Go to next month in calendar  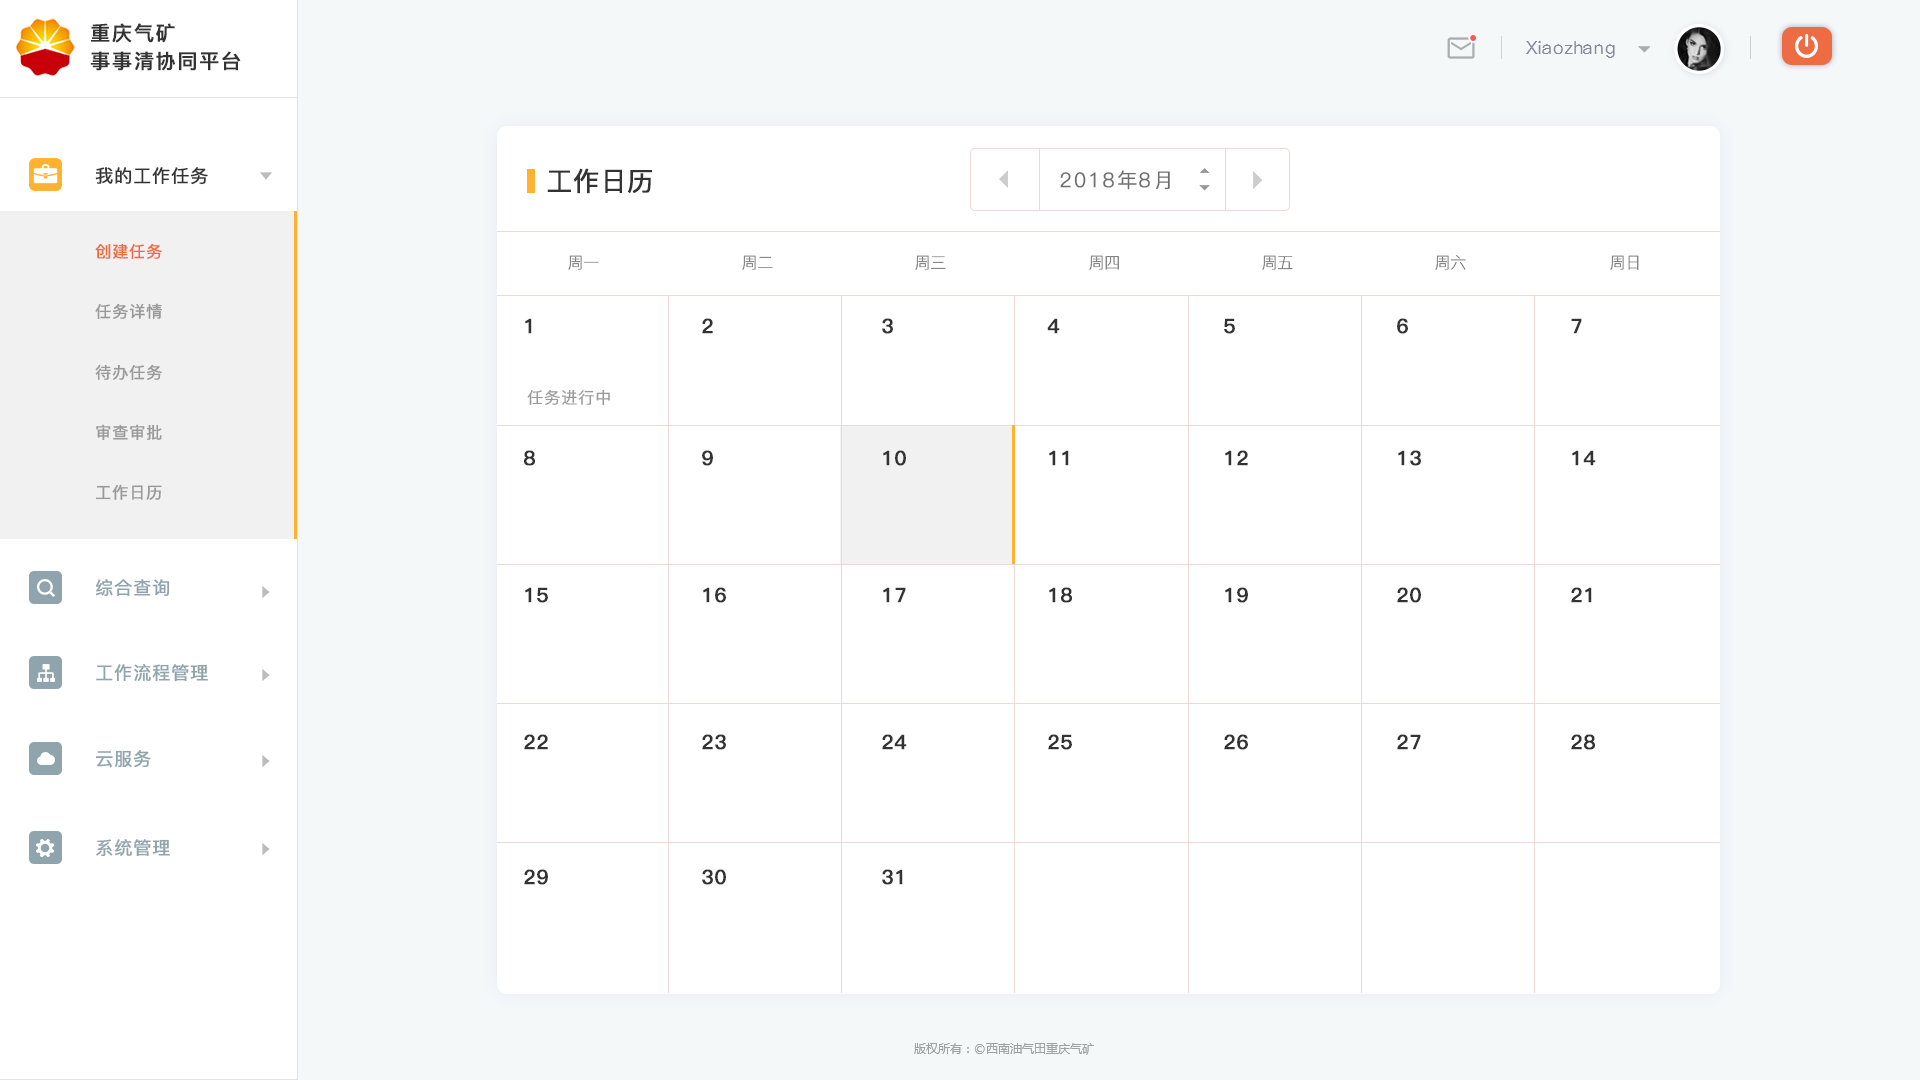(1257, 180)
